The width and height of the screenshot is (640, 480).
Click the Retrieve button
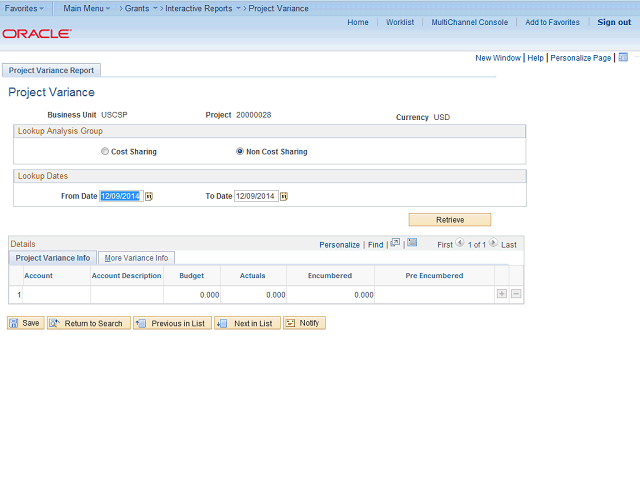[x=450, y=220]
